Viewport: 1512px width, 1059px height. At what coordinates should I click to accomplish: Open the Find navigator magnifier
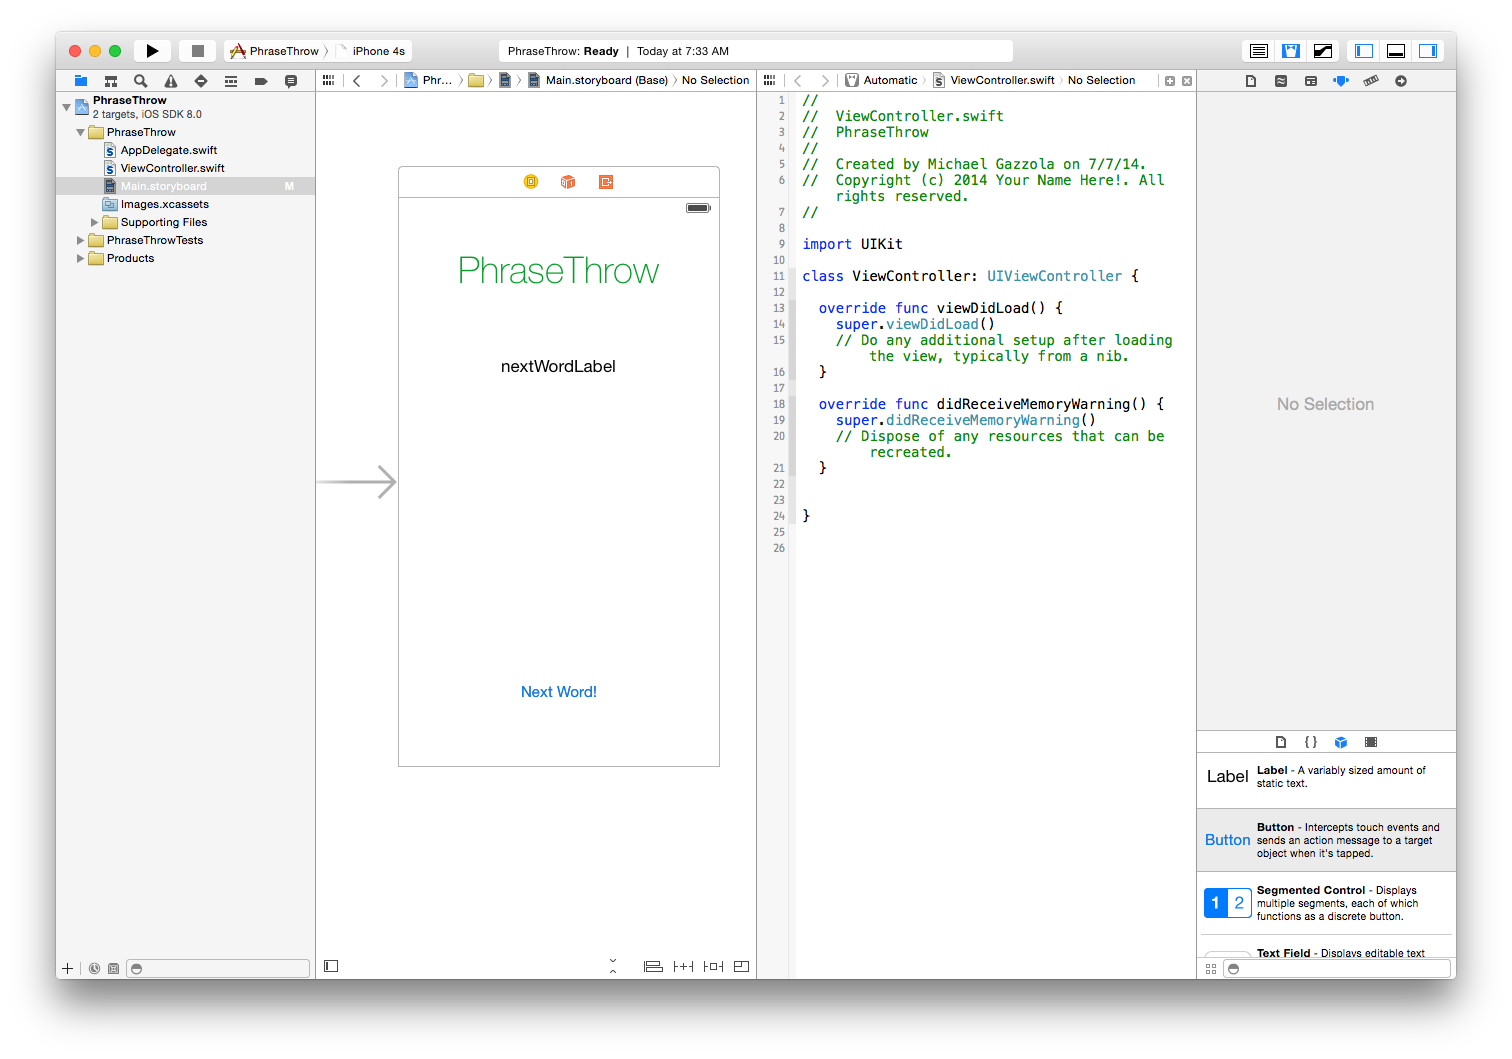point(141,81)
